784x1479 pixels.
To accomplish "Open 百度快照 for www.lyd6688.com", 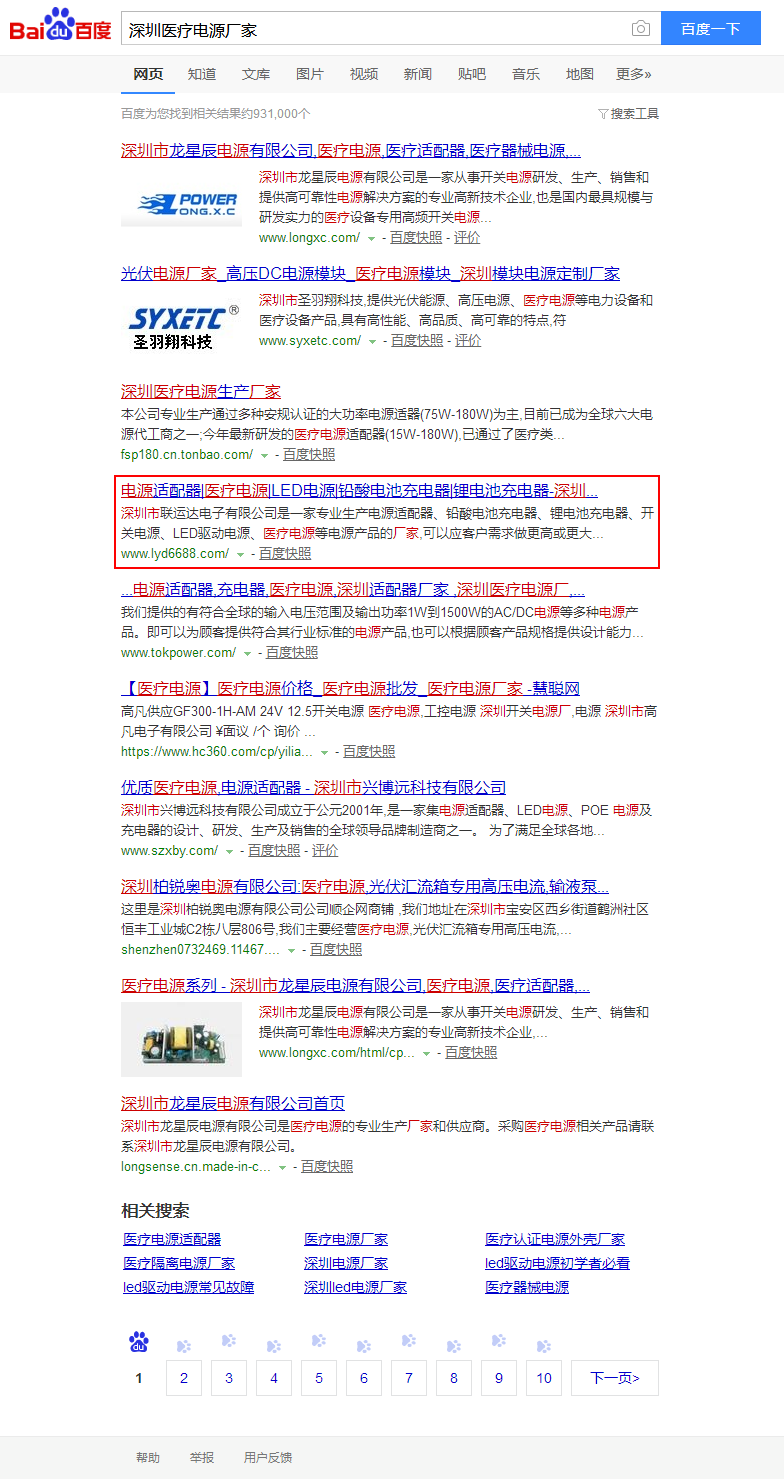I will tap(285, 554).
